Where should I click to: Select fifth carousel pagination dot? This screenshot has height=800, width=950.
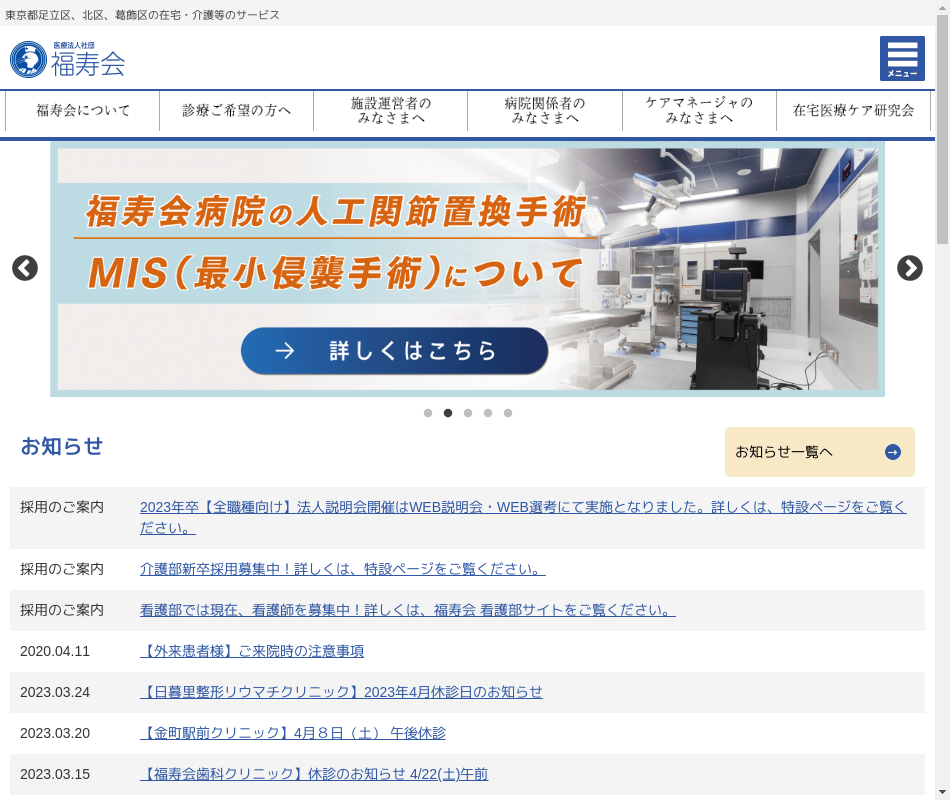[508, 413]
